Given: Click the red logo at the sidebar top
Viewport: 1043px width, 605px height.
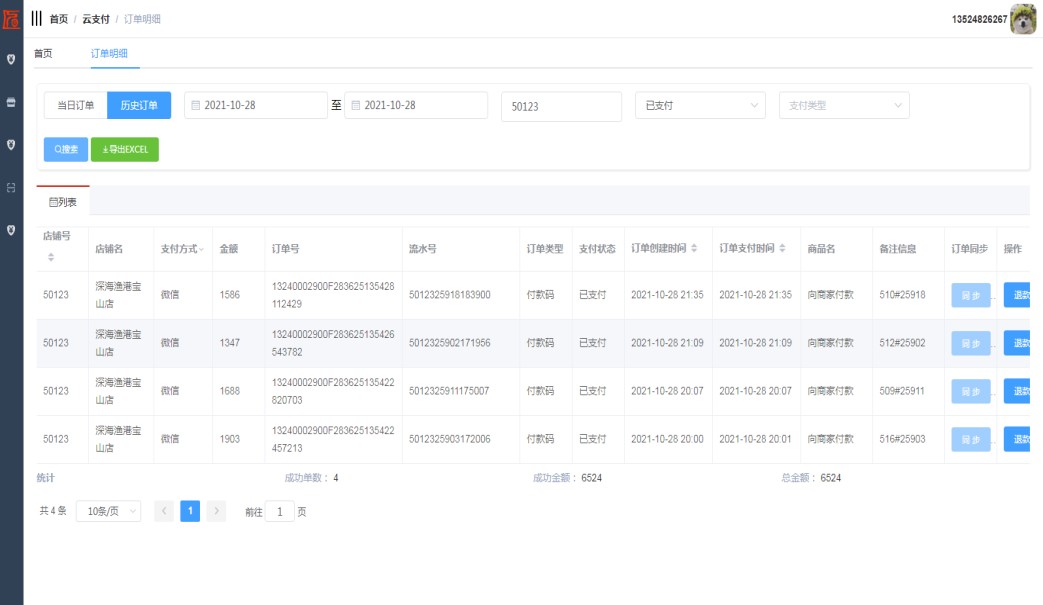Looking at the screenshot, I should click(11, 19).
